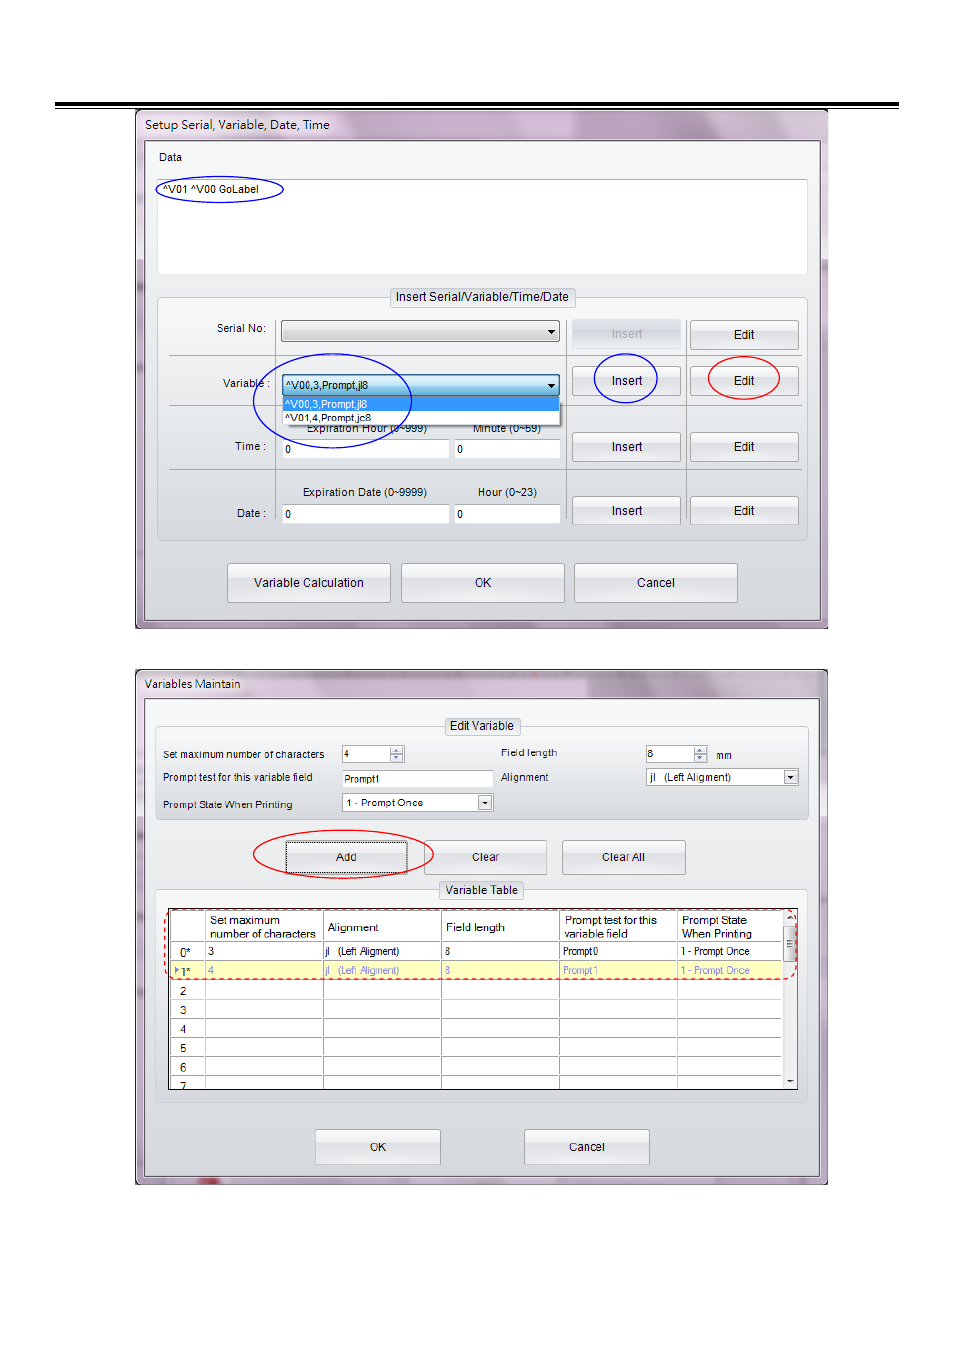Click the Data text area containing ^V01 ^V00 GoLabel
955x1350 pixels.
pyautogui.click(x=482, y=227)
